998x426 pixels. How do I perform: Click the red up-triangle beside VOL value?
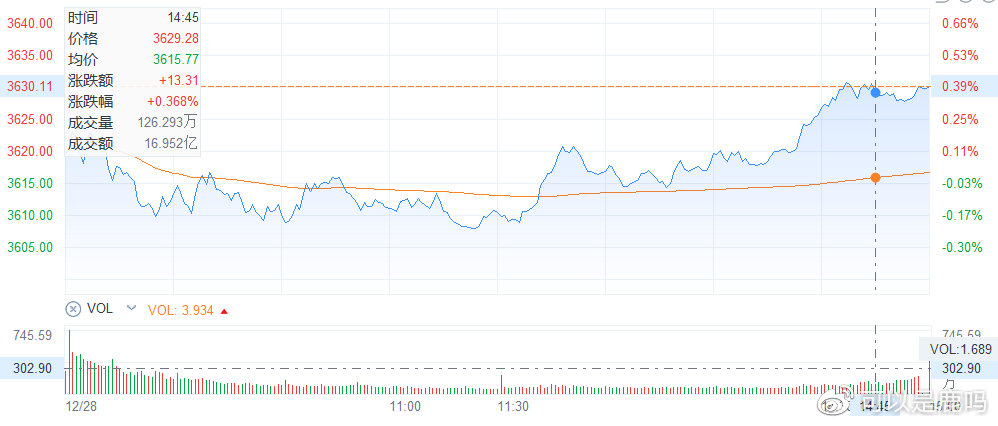click(x=224, y=310)
